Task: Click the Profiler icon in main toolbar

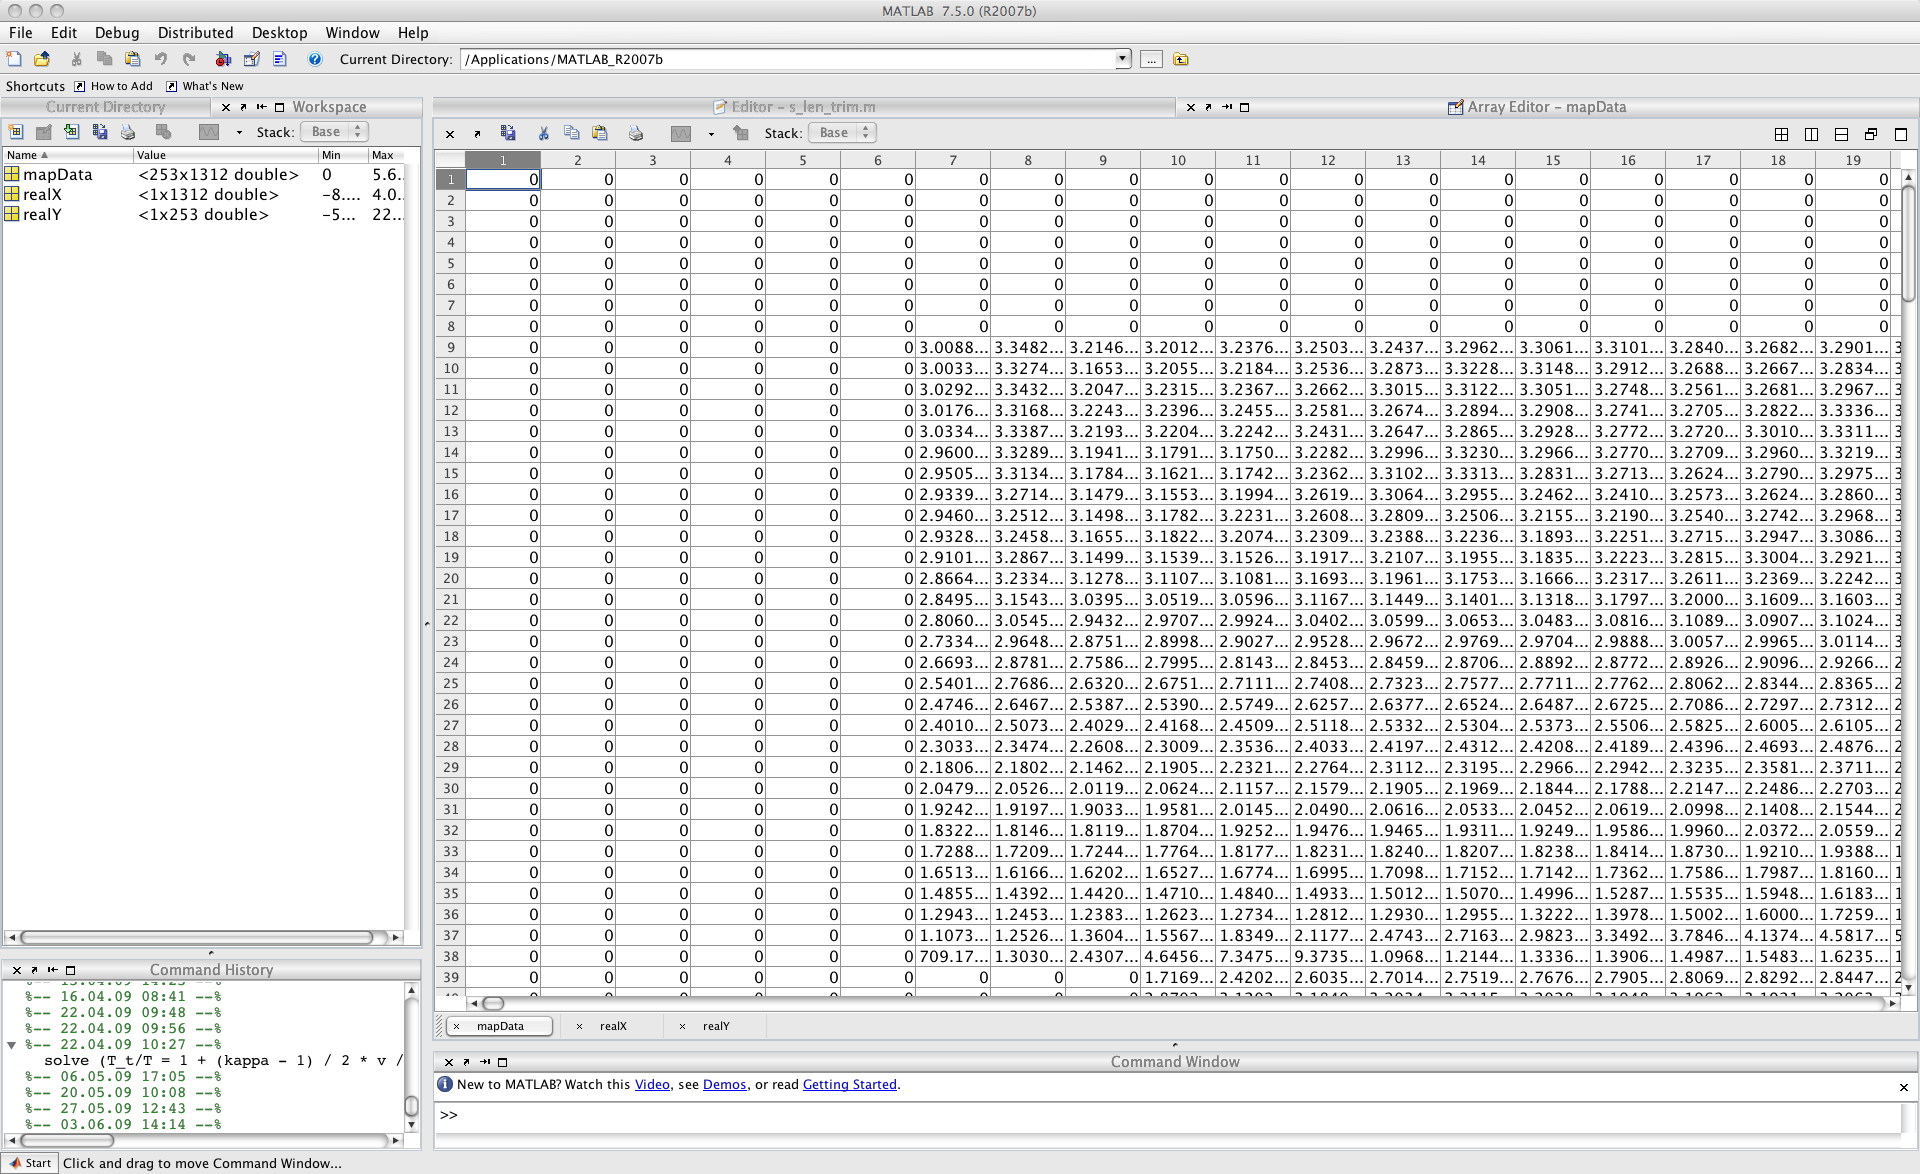Action: pyautogui.click(x=280, y=60)
